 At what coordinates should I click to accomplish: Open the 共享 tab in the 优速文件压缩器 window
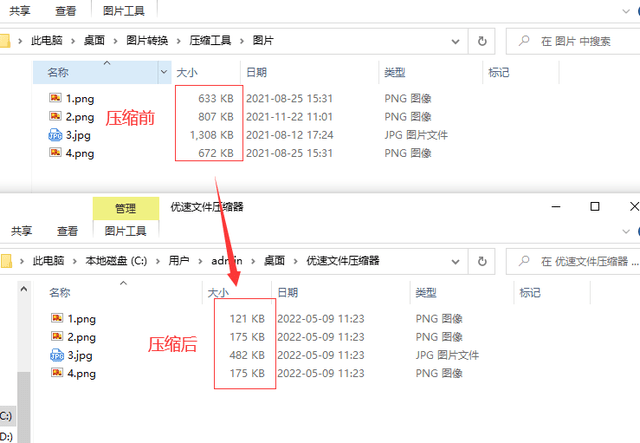(x=21, y=231)
